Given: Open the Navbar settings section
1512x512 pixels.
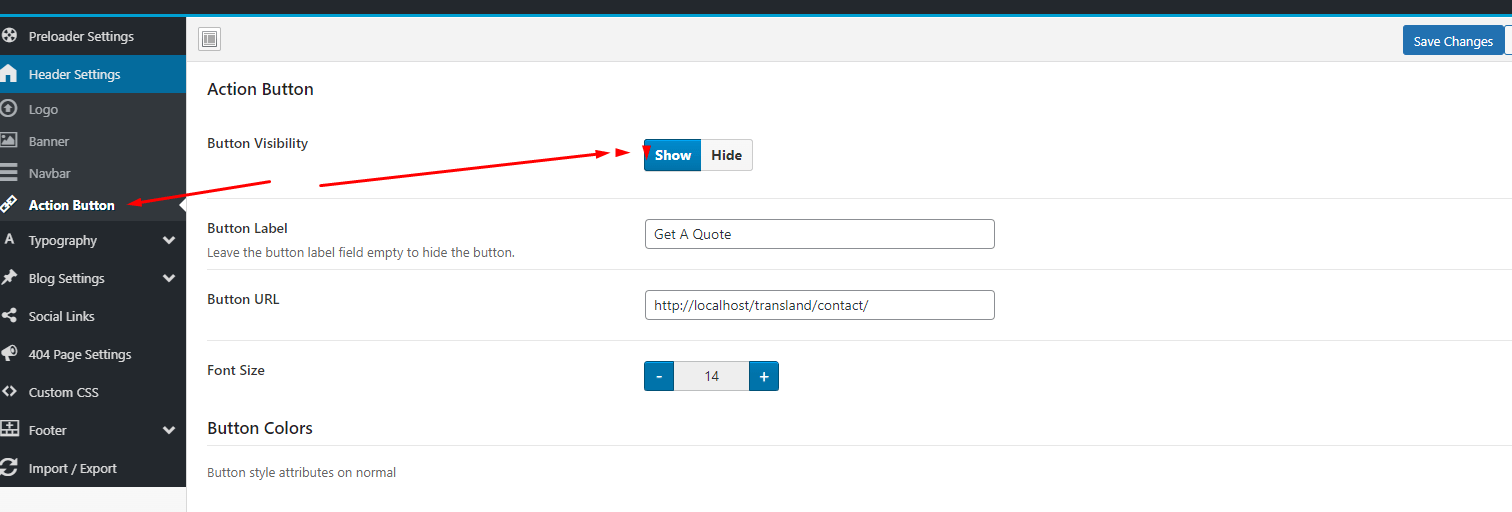Looking at the screenshot, I should 49,173.
